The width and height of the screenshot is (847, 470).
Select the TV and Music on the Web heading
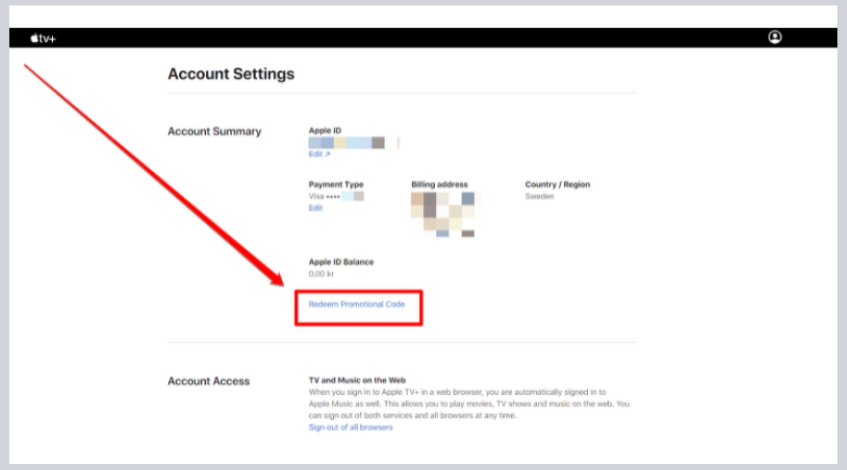coord(357,380)
